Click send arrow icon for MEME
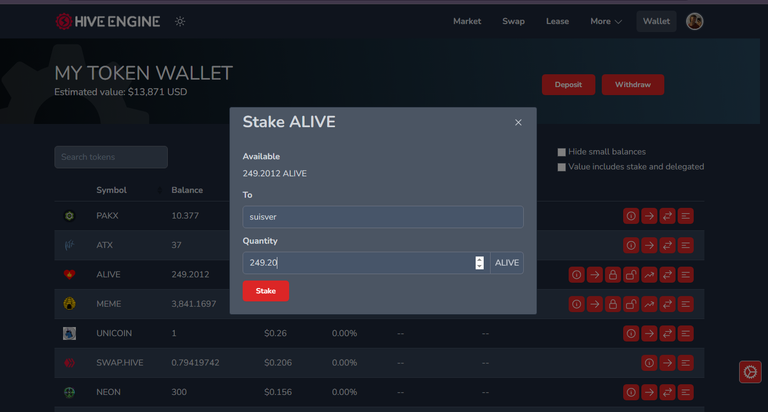The height and width of the screenshot is (412, 768). pos(595,304)
